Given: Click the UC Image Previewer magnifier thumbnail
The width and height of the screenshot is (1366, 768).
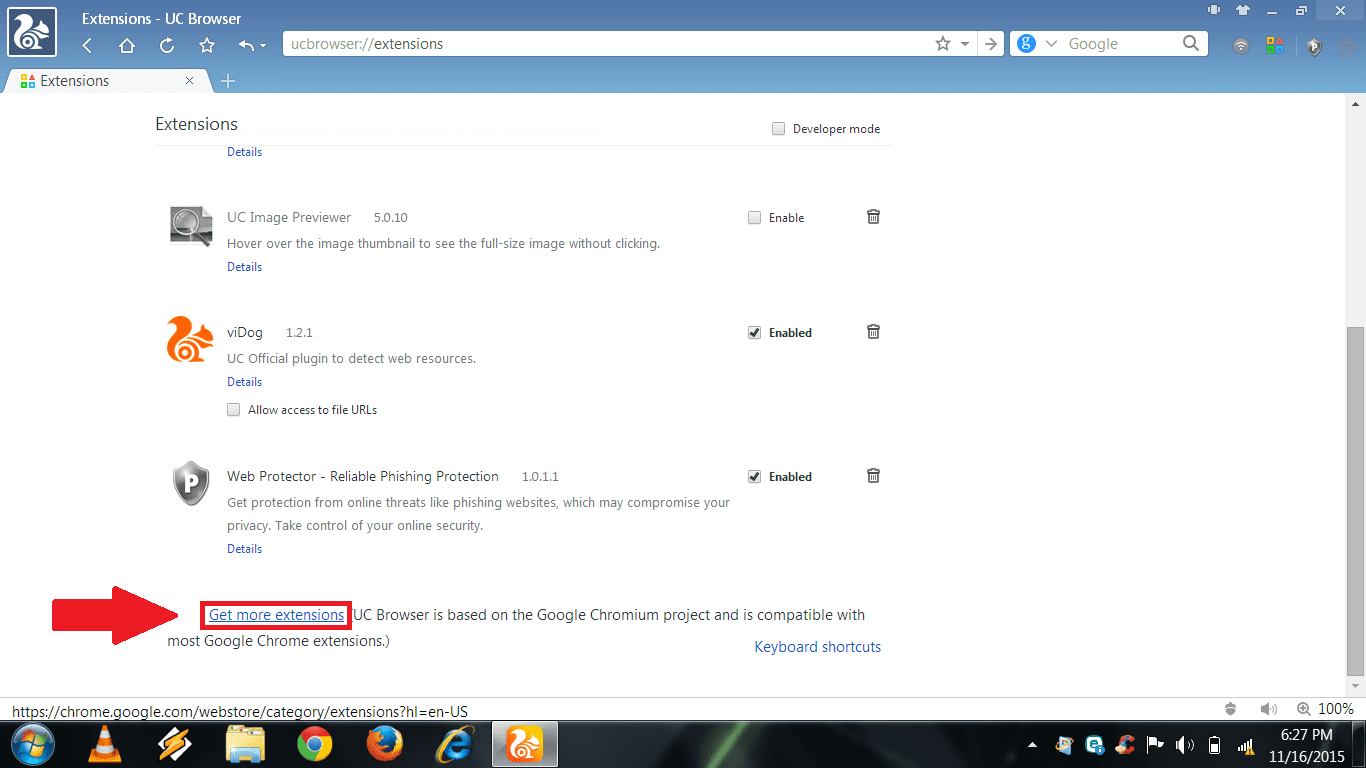Looking at the screenshot, I should click(x=191, y=226).
